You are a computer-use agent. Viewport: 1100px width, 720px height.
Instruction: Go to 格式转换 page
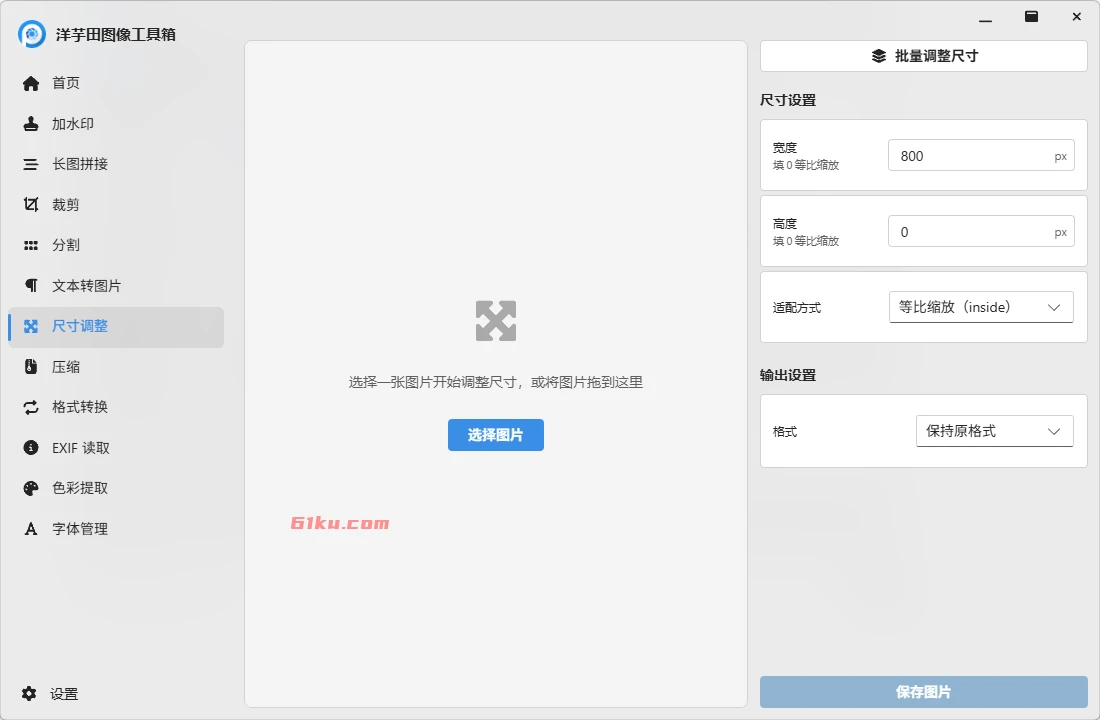116,407
